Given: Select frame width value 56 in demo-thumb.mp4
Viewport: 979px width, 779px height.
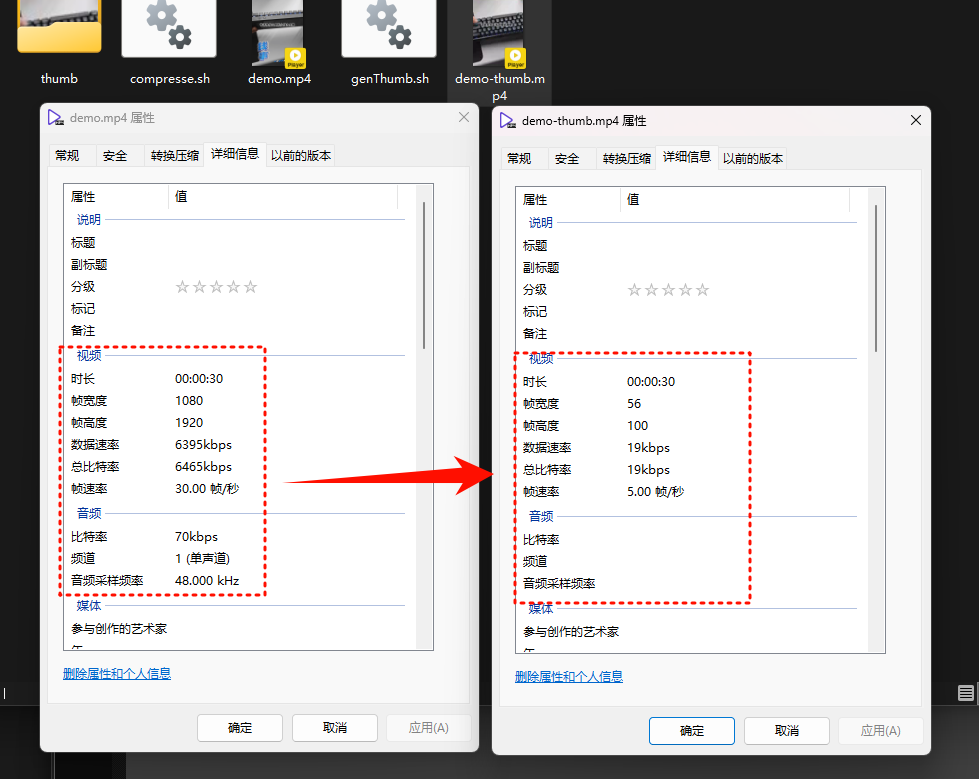Looking at the screenshot, I should point(634,404).
